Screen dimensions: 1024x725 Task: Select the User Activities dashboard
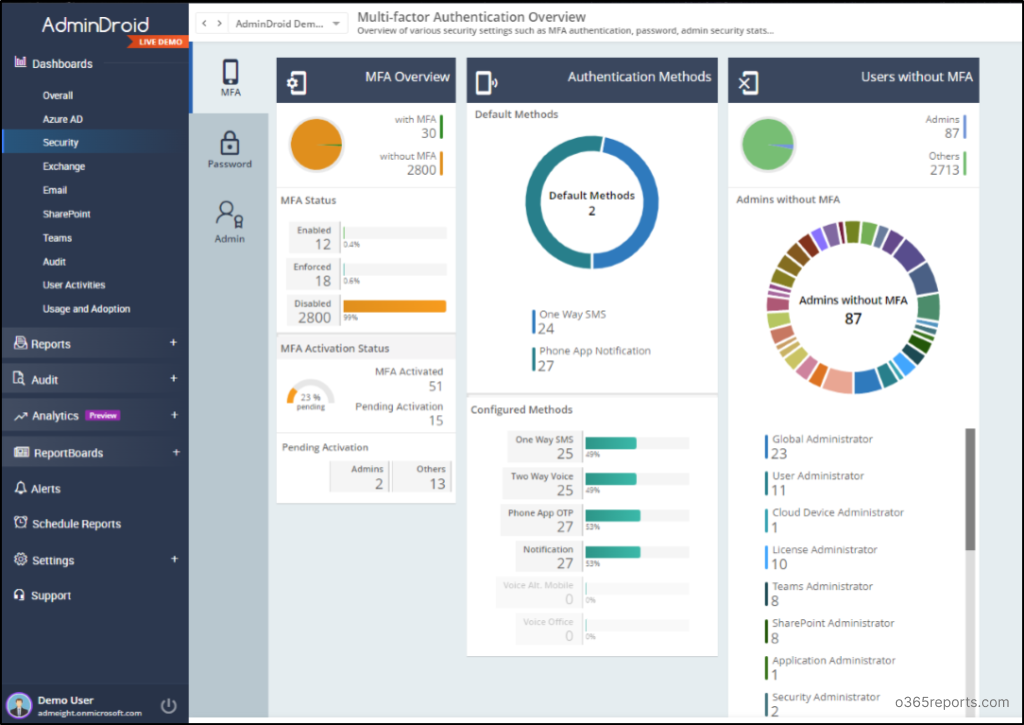click(x=74, y=285)
